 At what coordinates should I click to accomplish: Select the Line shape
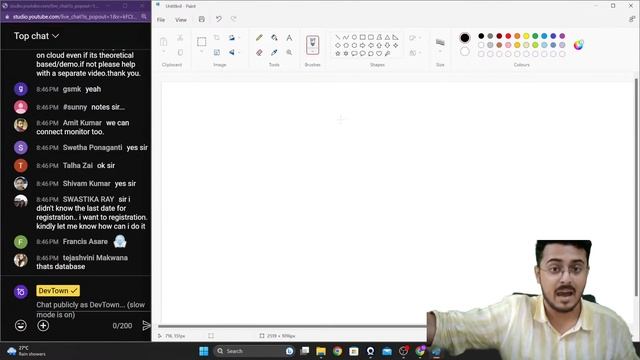click(338, 37)
